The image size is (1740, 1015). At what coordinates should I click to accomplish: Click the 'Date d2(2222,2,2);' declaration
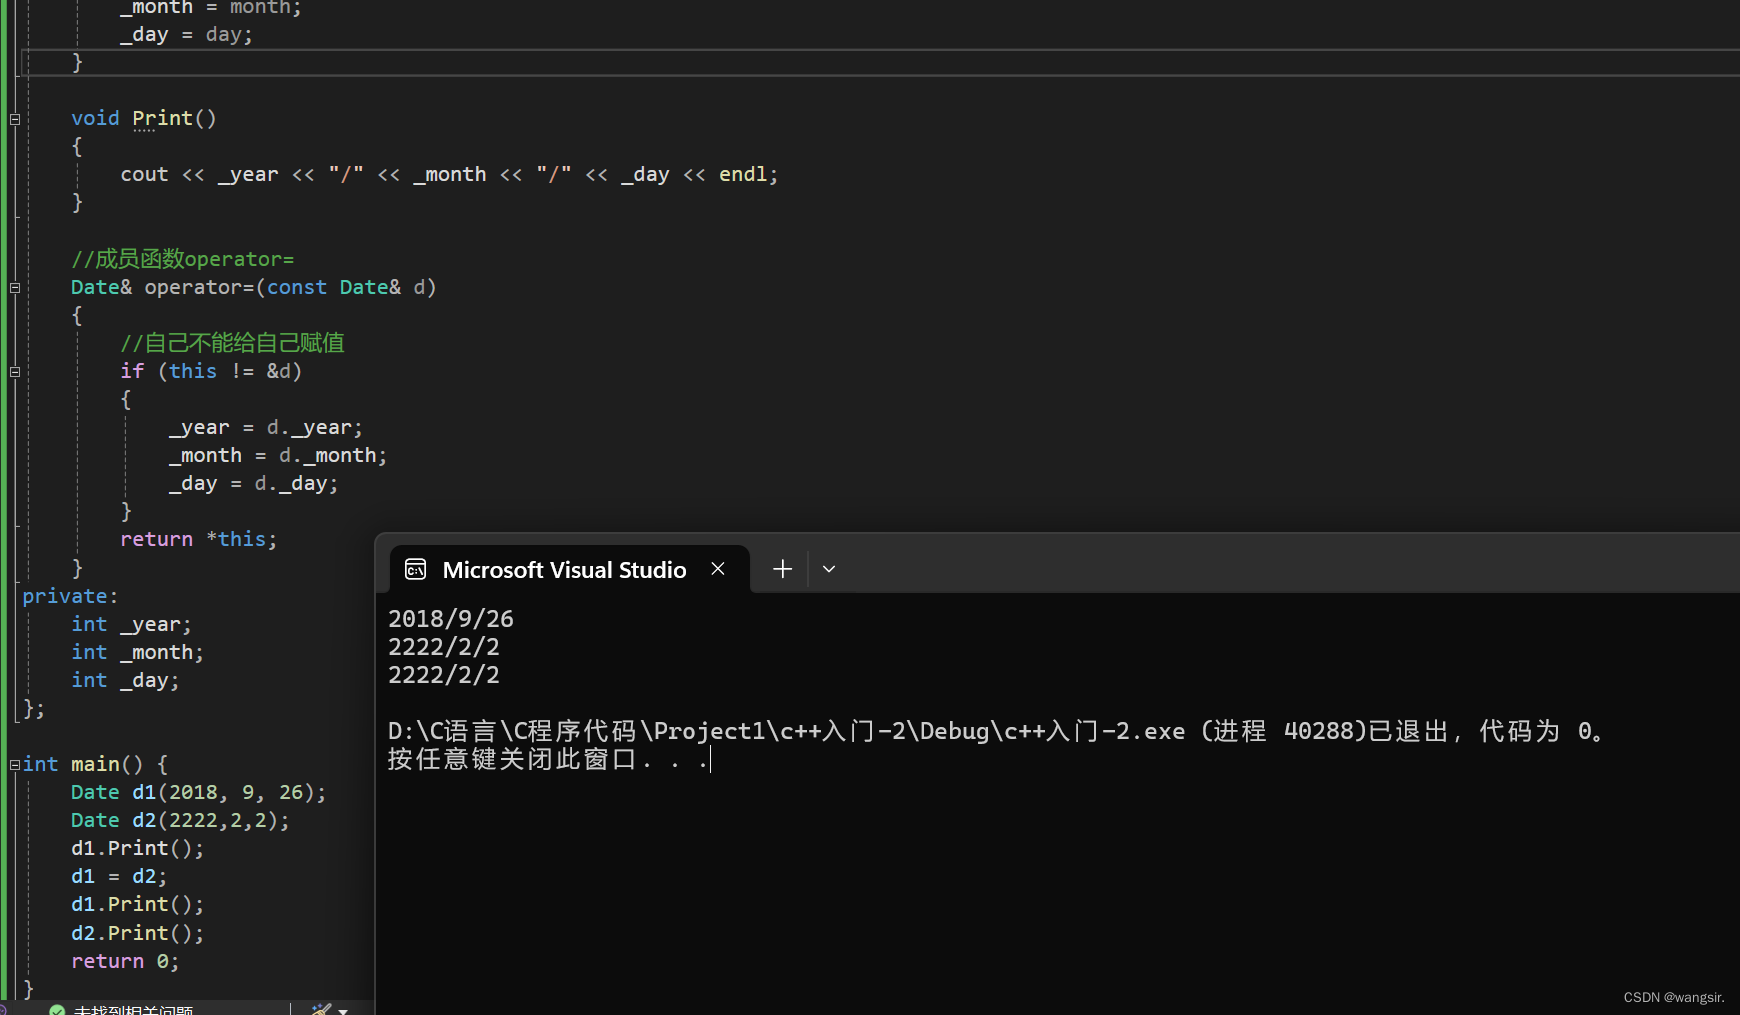tap(180, 821)
